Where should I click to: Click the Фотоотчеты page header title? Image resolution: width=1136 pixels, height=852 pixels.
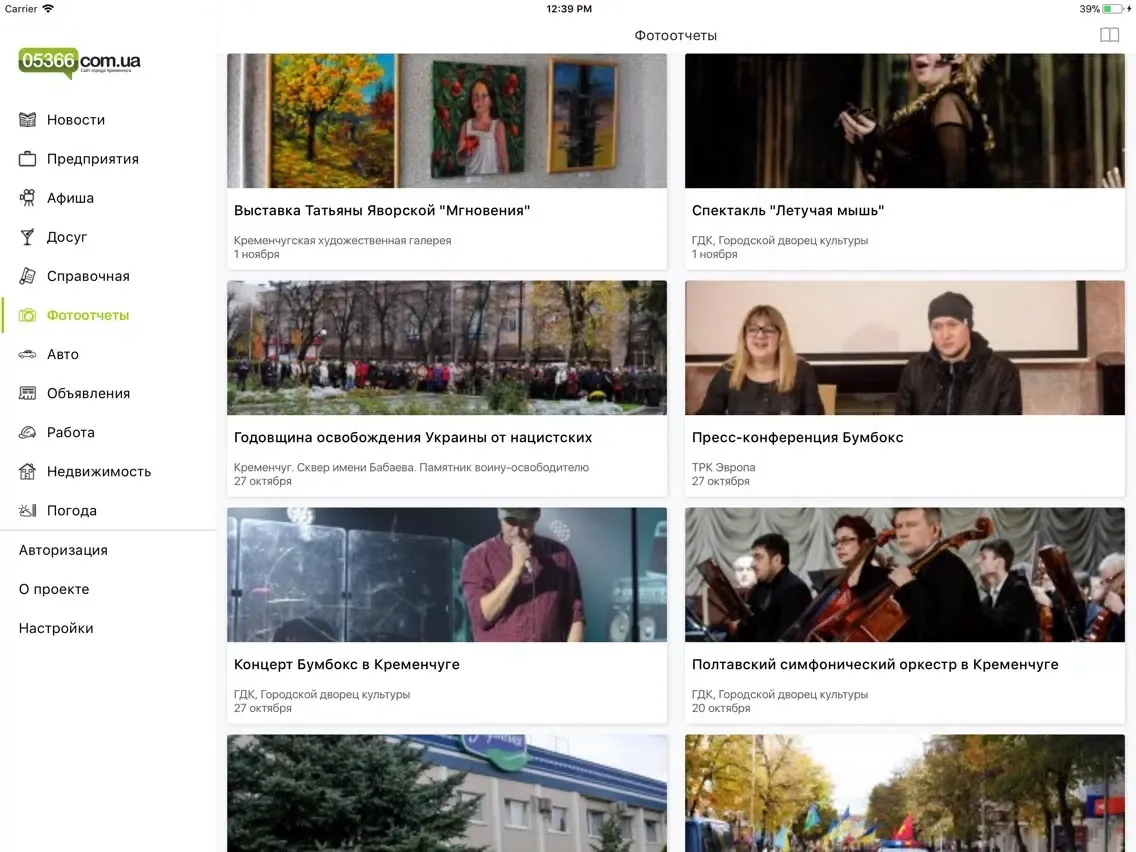675,36
